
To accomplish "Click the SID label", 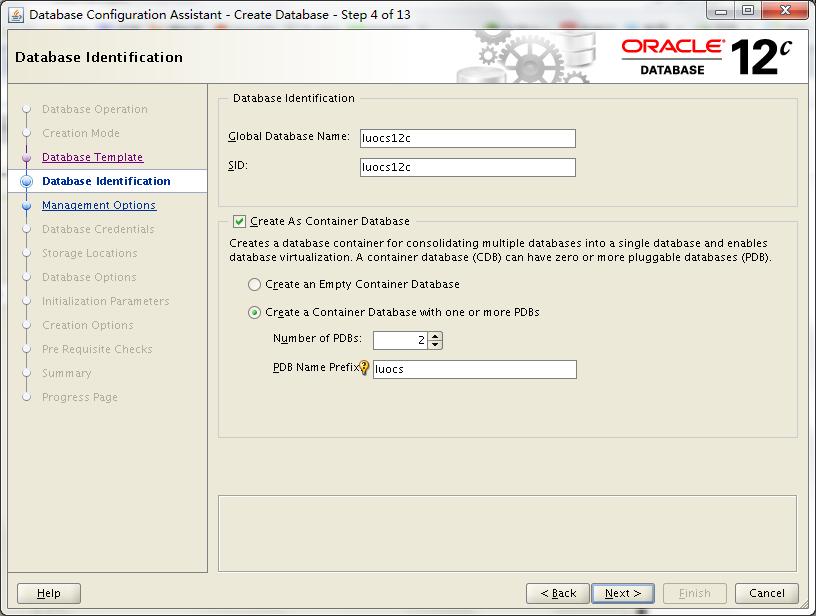I will [x=238, y=165].
